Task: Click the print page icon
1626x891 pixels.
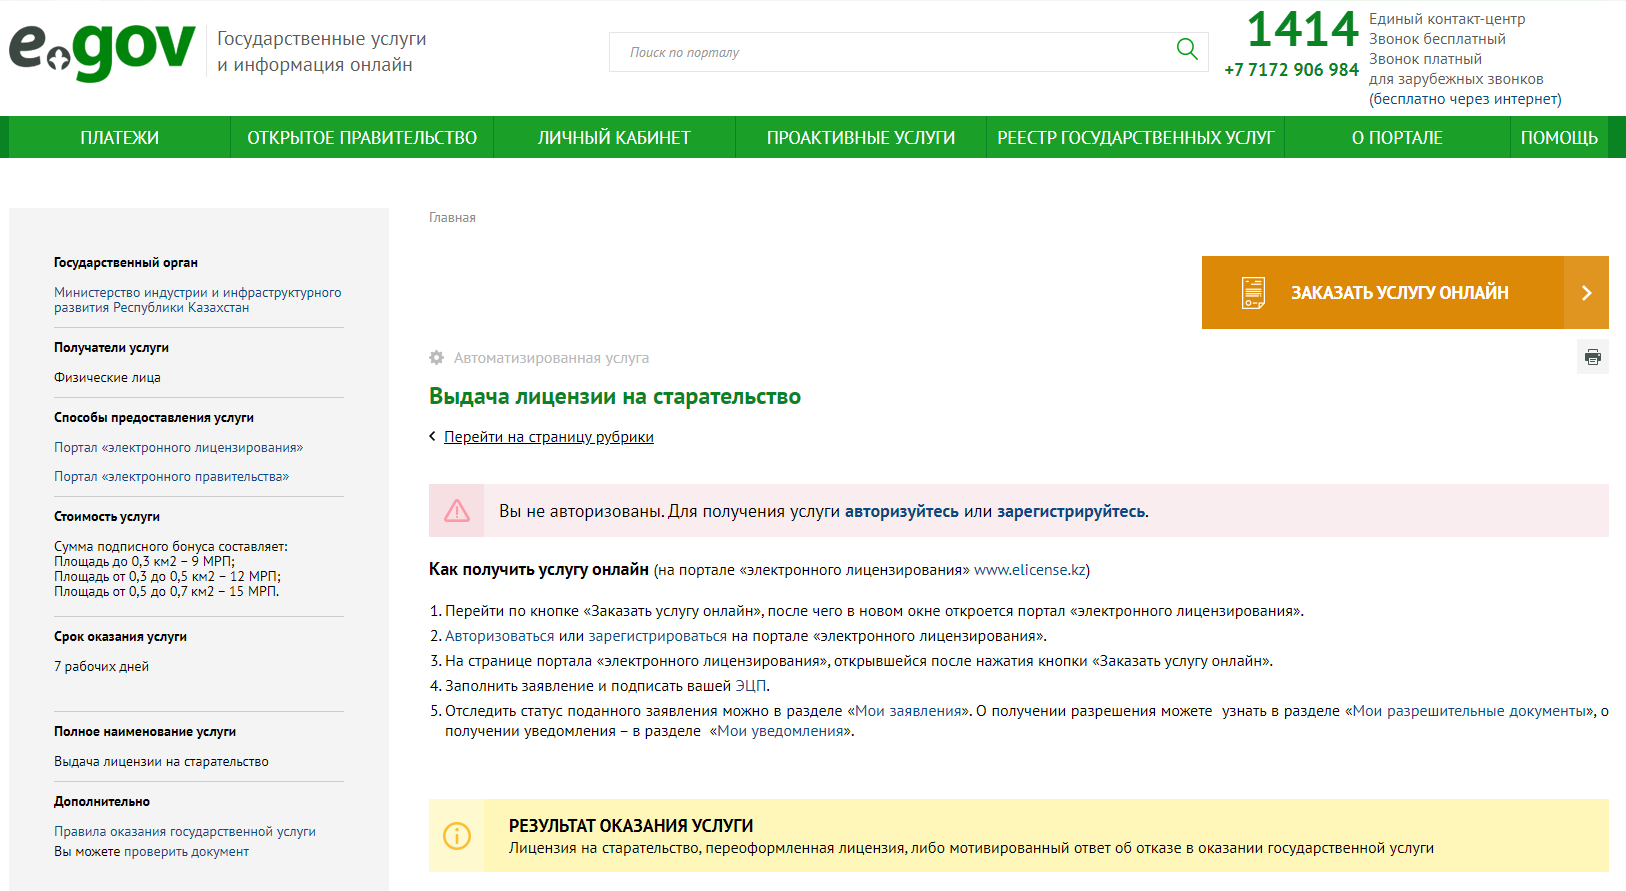Action: point(1593,357)
